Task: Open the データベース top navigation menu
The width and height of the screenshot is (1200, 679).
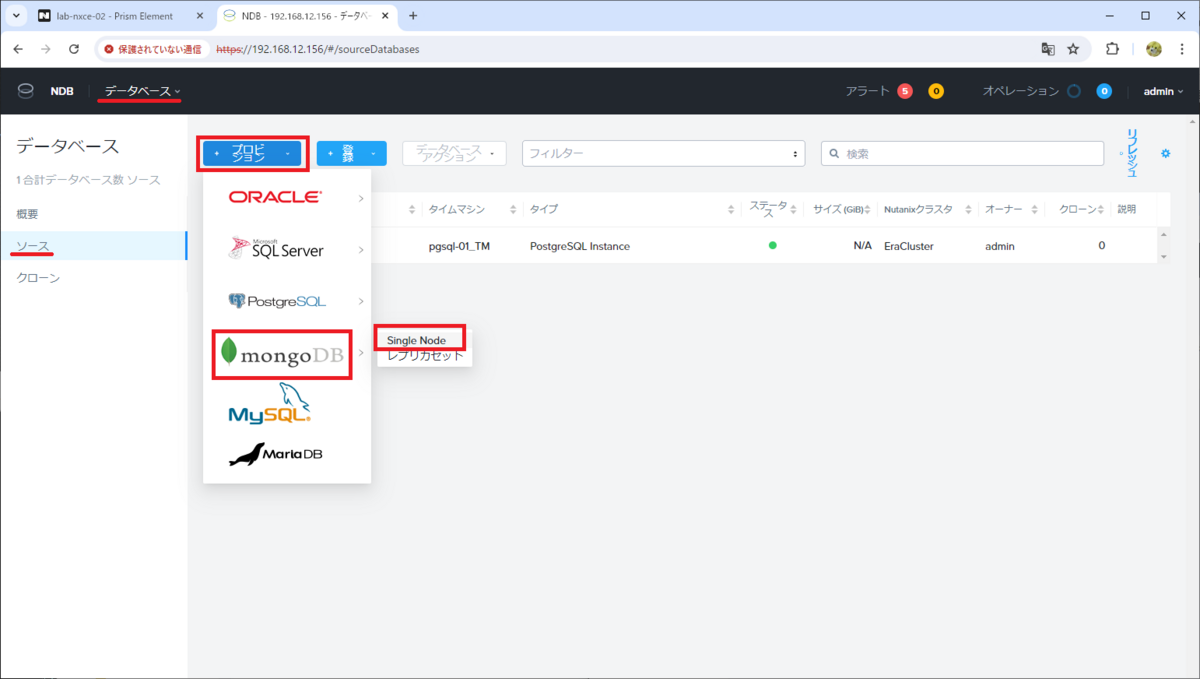Action: click(x=142, y=91)
